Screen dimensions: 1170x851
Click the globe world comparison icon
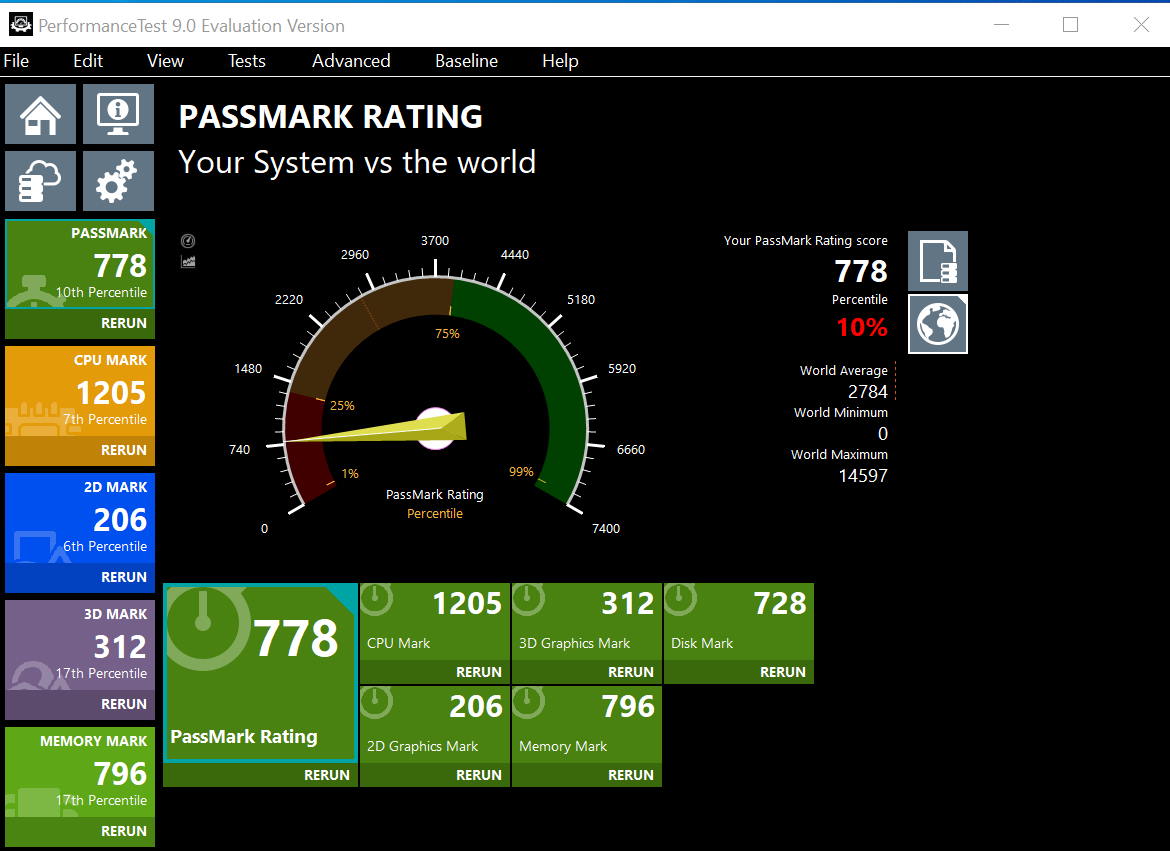coord(938,324)
